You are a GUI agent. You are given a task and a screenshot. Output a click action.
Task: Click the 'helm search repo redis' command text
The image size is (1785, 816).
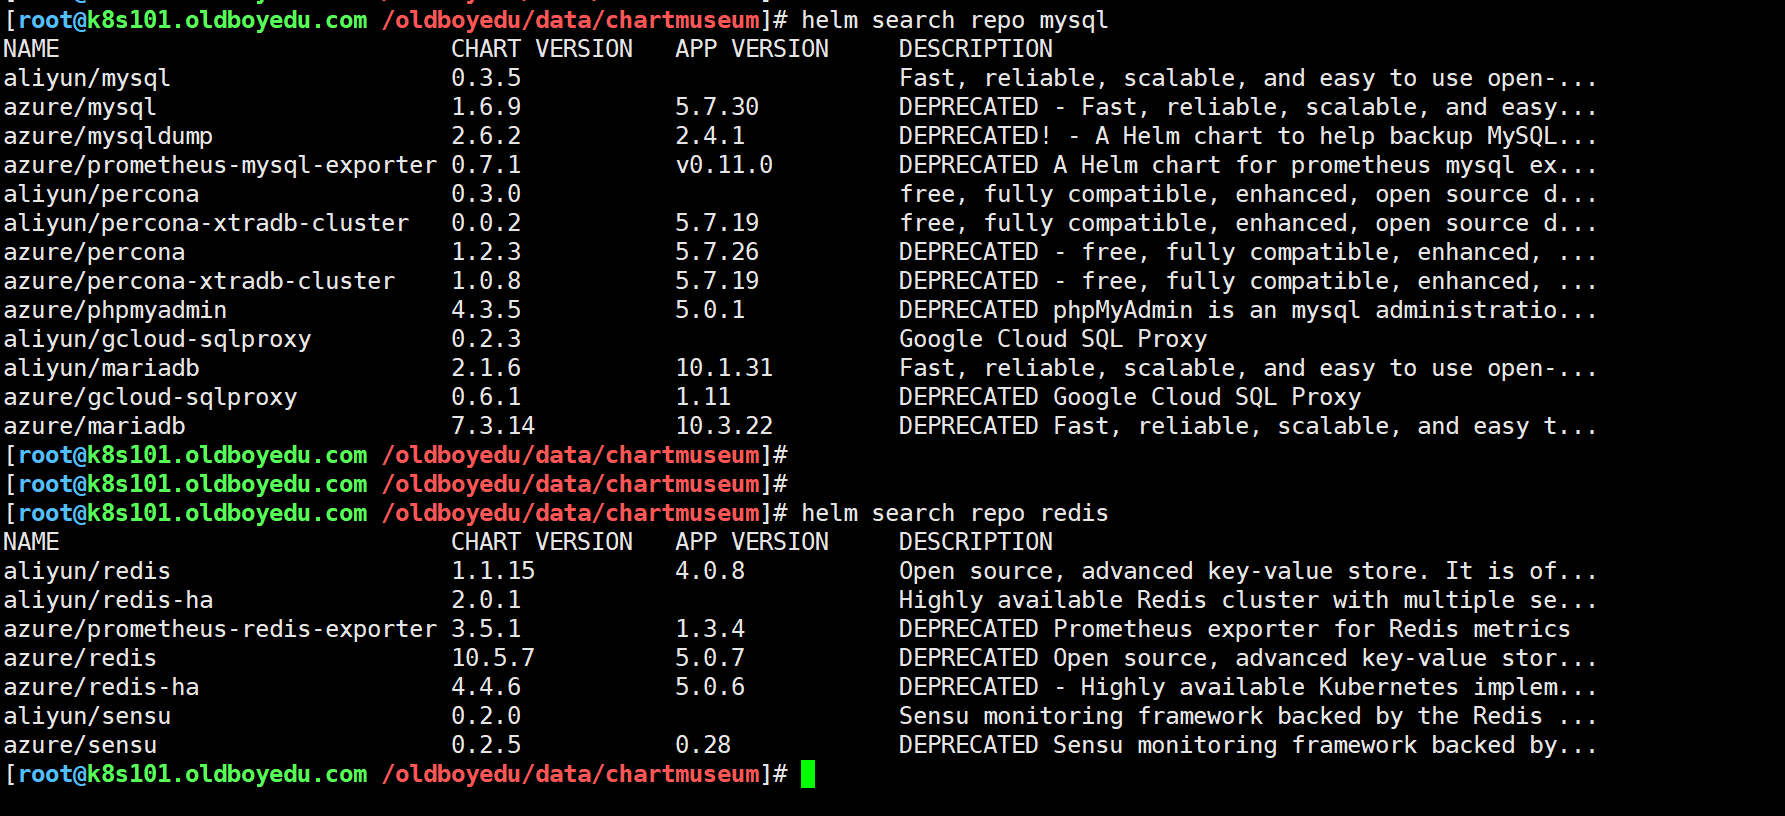[954, 513]
